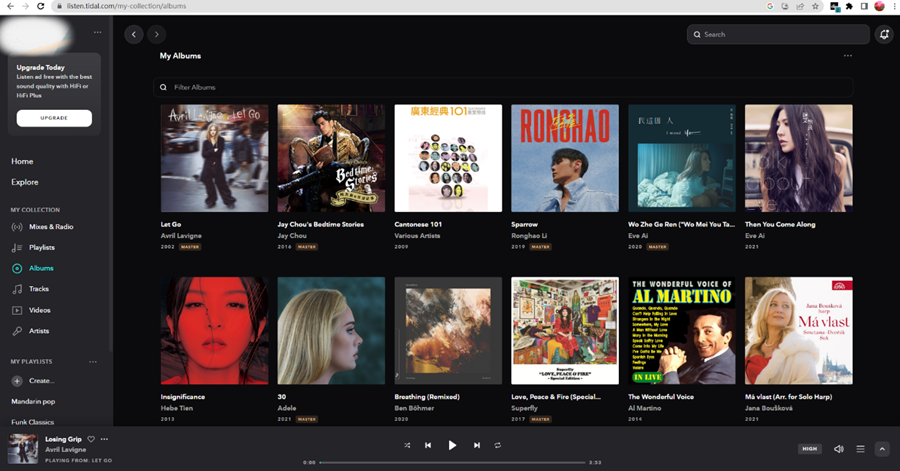This screenshot has height=471, width=900.
Task: Open the Cantonese 101 album cover
Action: click(448, 158)
